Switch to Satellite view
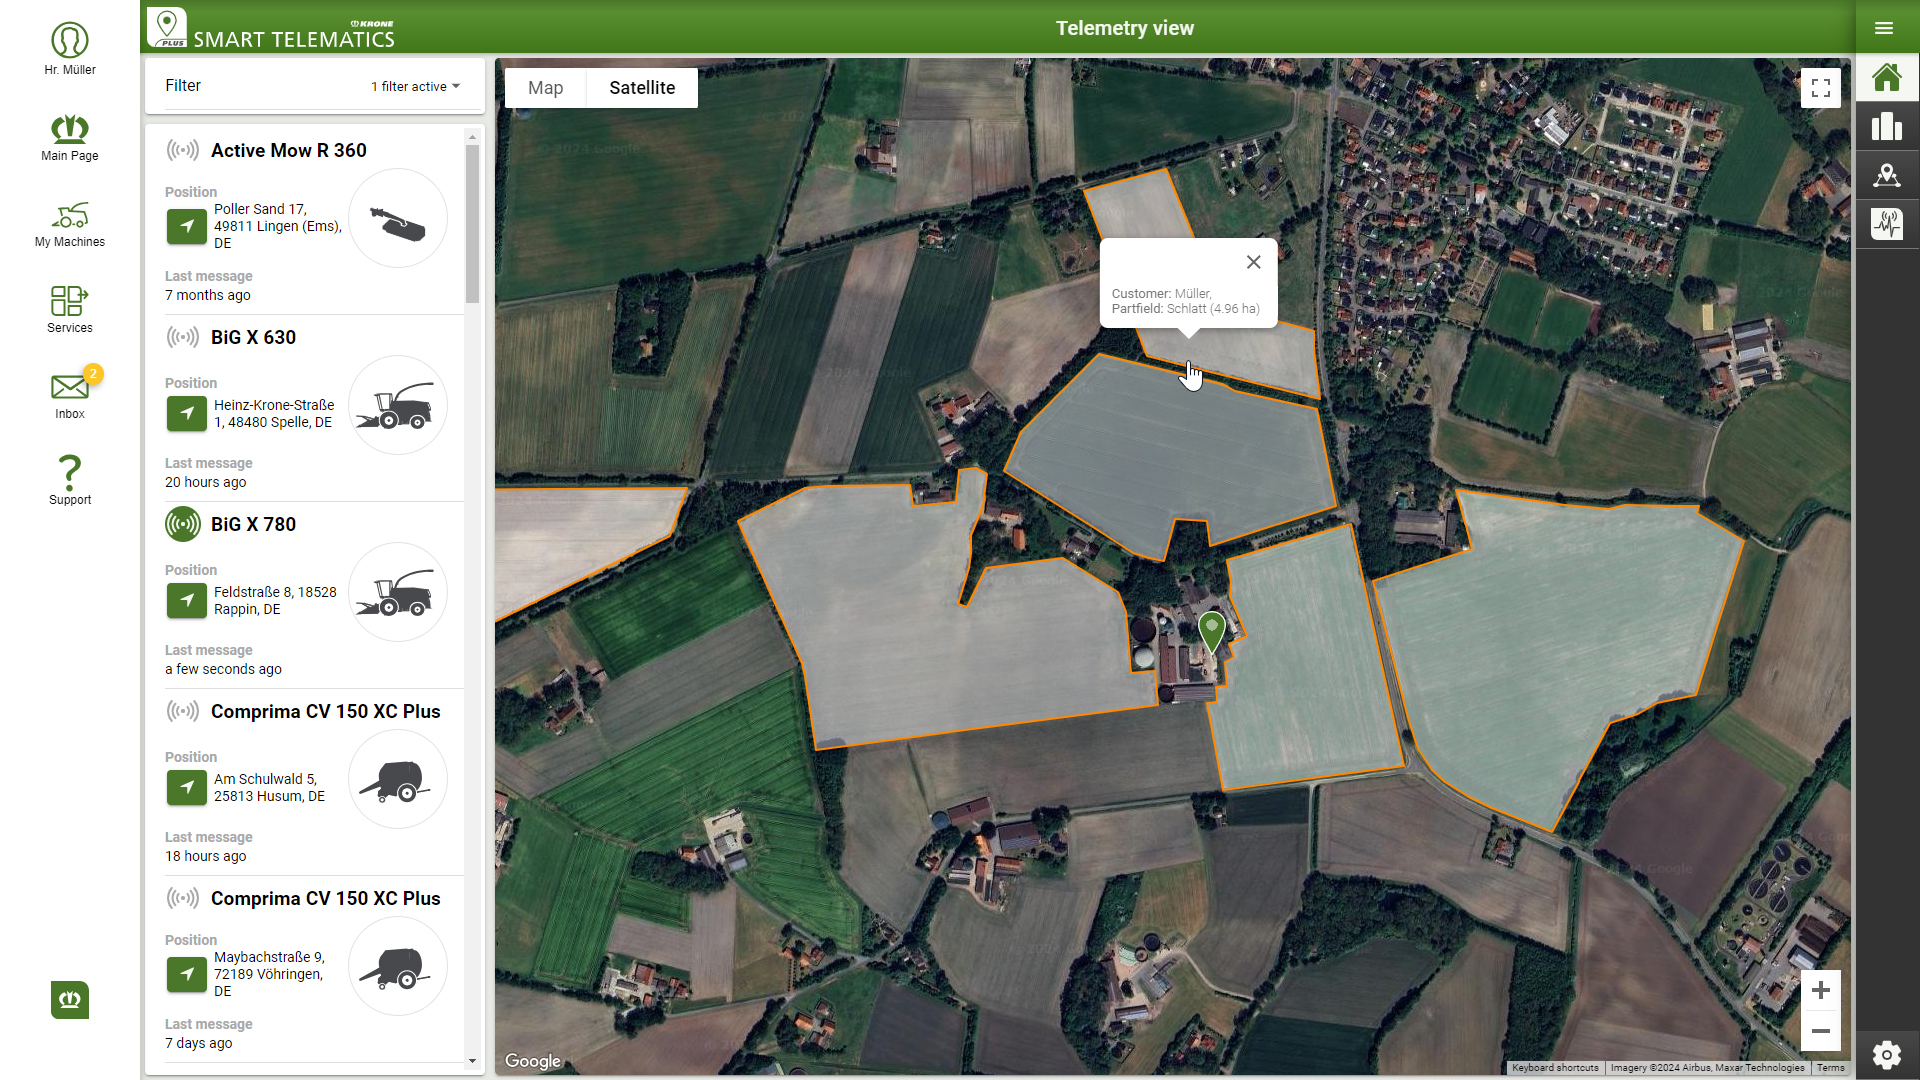Viewport: 1920px width, 1080px height. pyautogui.click(x=641, y=88)
